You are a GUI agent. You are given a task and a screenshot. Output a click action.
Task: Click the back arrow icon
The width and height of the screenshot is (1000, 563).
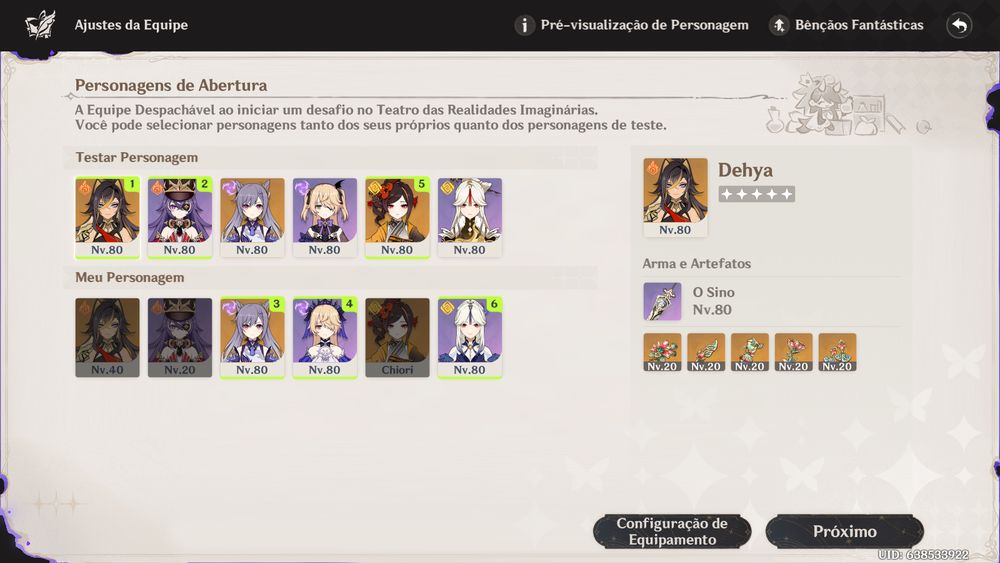coord(959,26)
